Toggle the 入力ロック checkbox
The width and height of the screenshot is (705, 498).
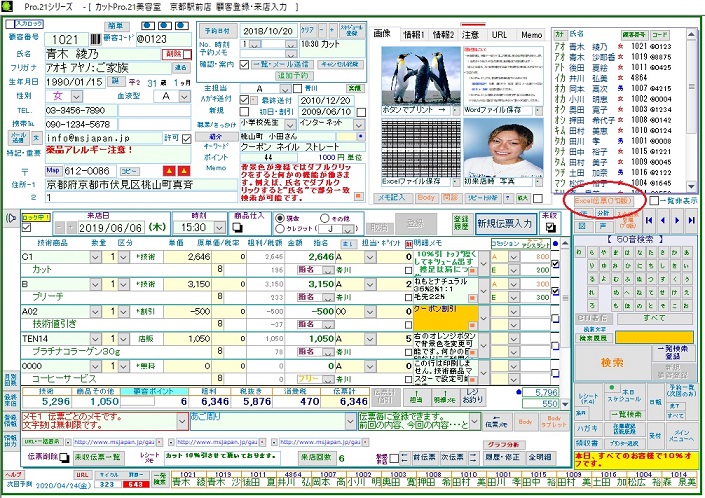(x=10, y=24)
